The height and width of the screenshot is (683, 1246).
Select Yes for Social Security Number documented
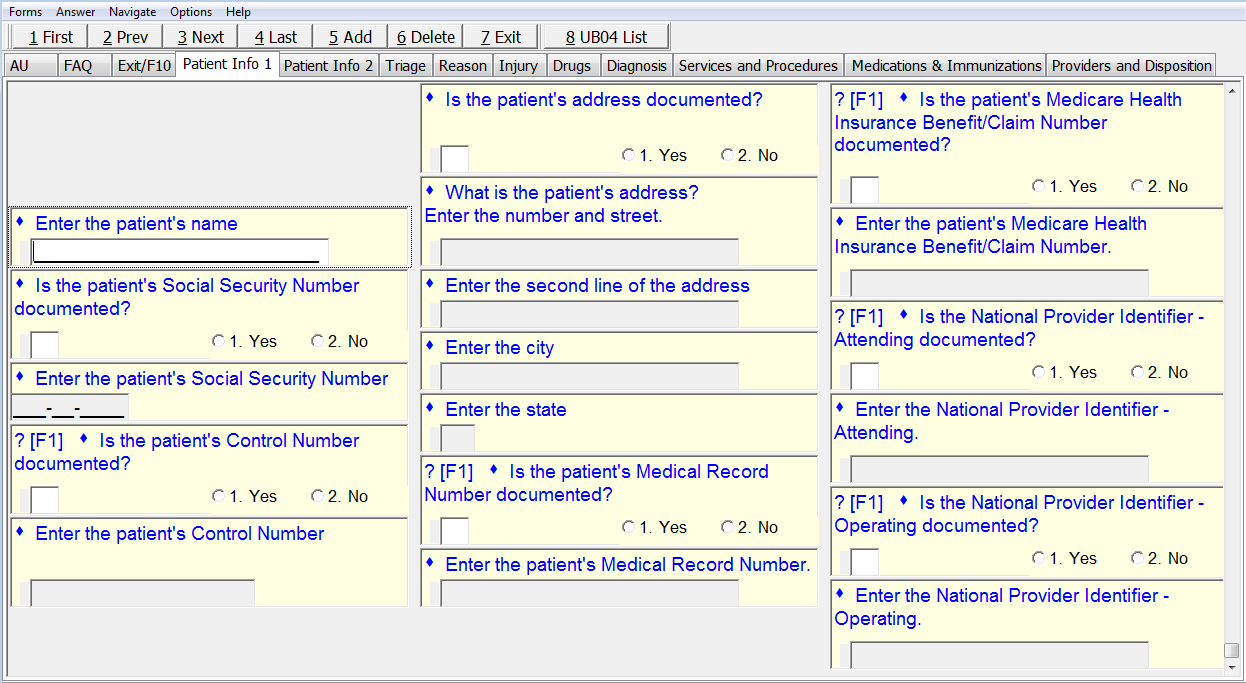(219, 342)
